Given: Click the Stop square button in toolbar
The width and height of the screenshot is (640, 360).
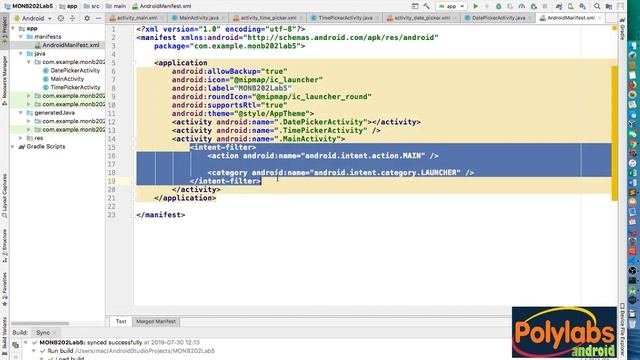Looking at the screenshot, I should click(545, 6).
